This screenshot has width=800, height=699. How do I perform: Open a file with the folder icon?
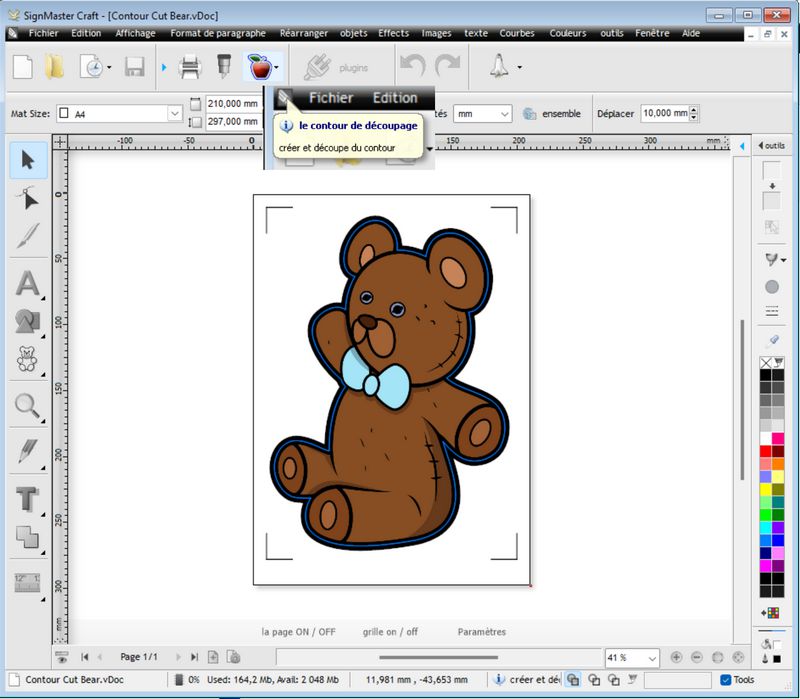point(55,67)
